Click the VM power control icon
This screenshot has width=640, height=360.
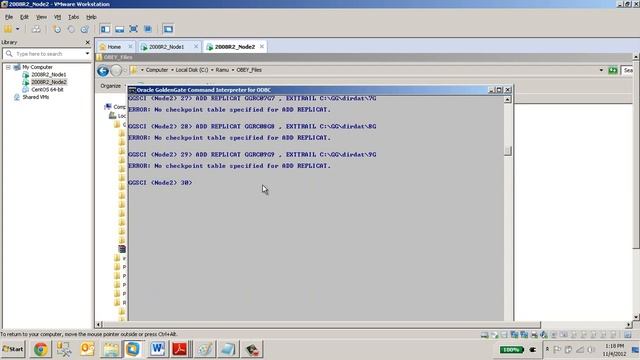tap(8, 29)
